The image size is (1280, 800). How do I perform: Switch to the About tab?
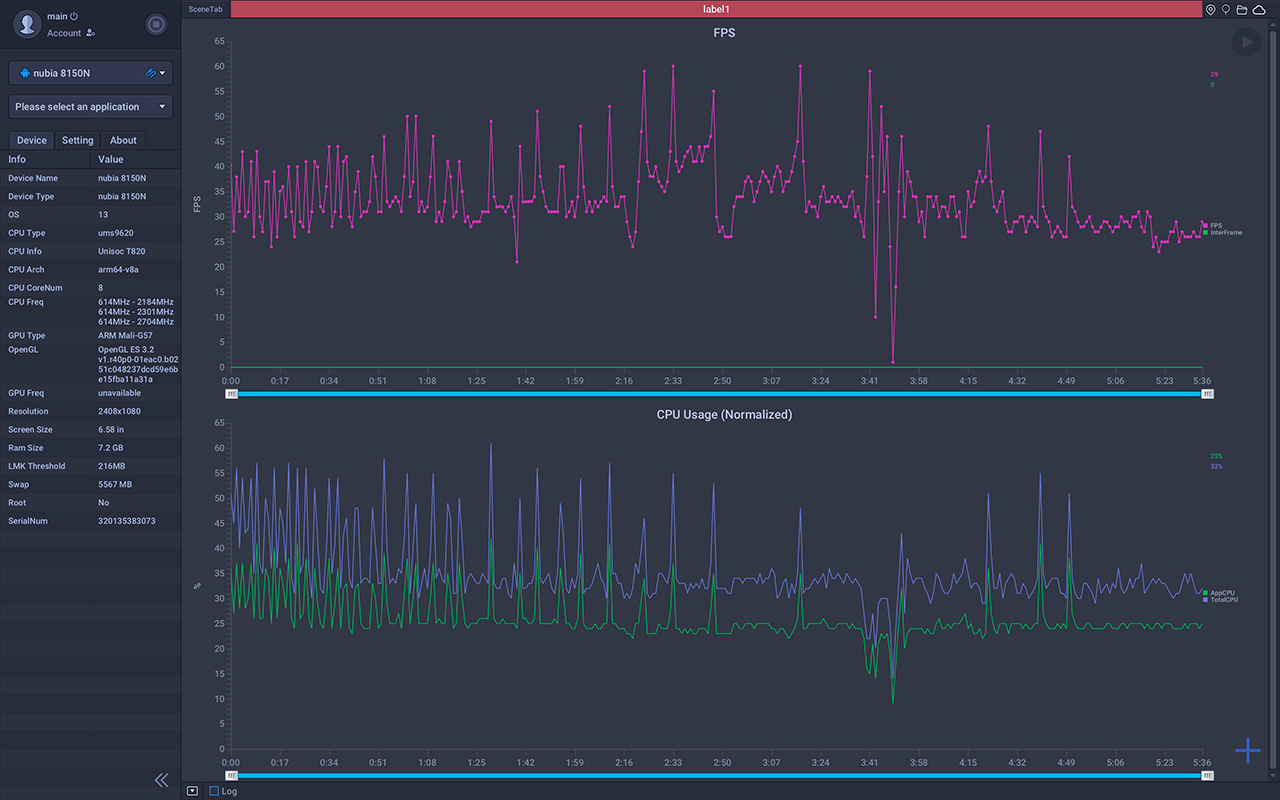(x=123, y=140)
